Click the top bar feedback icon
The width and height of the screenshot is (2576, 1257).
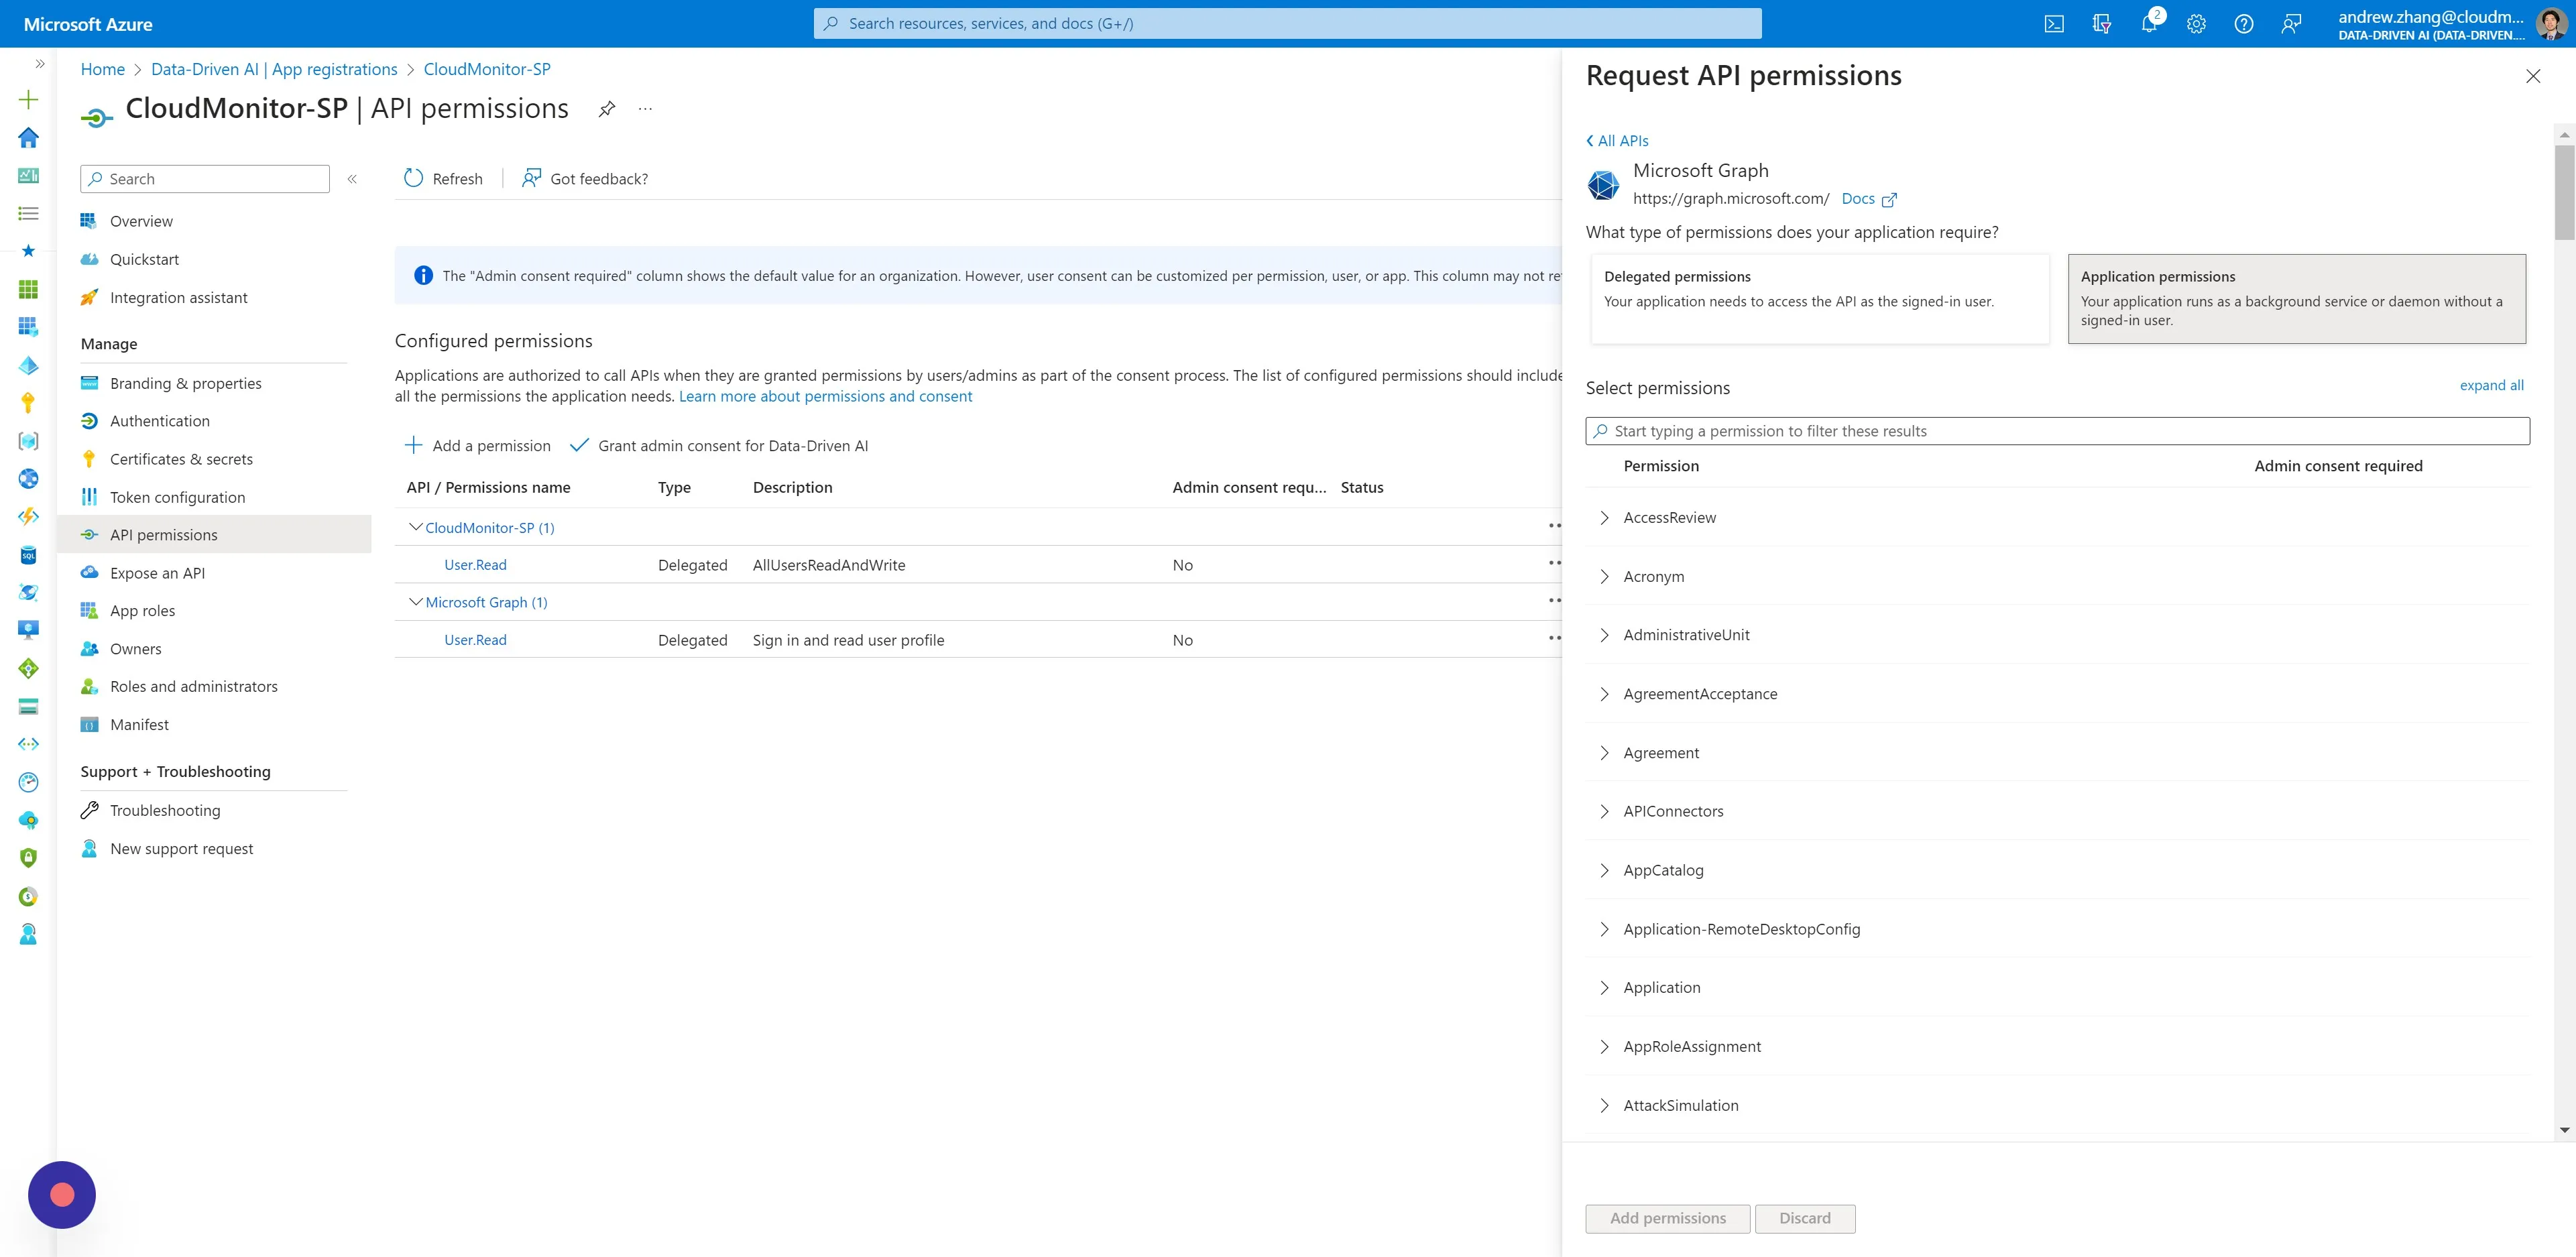(2291, 24)
